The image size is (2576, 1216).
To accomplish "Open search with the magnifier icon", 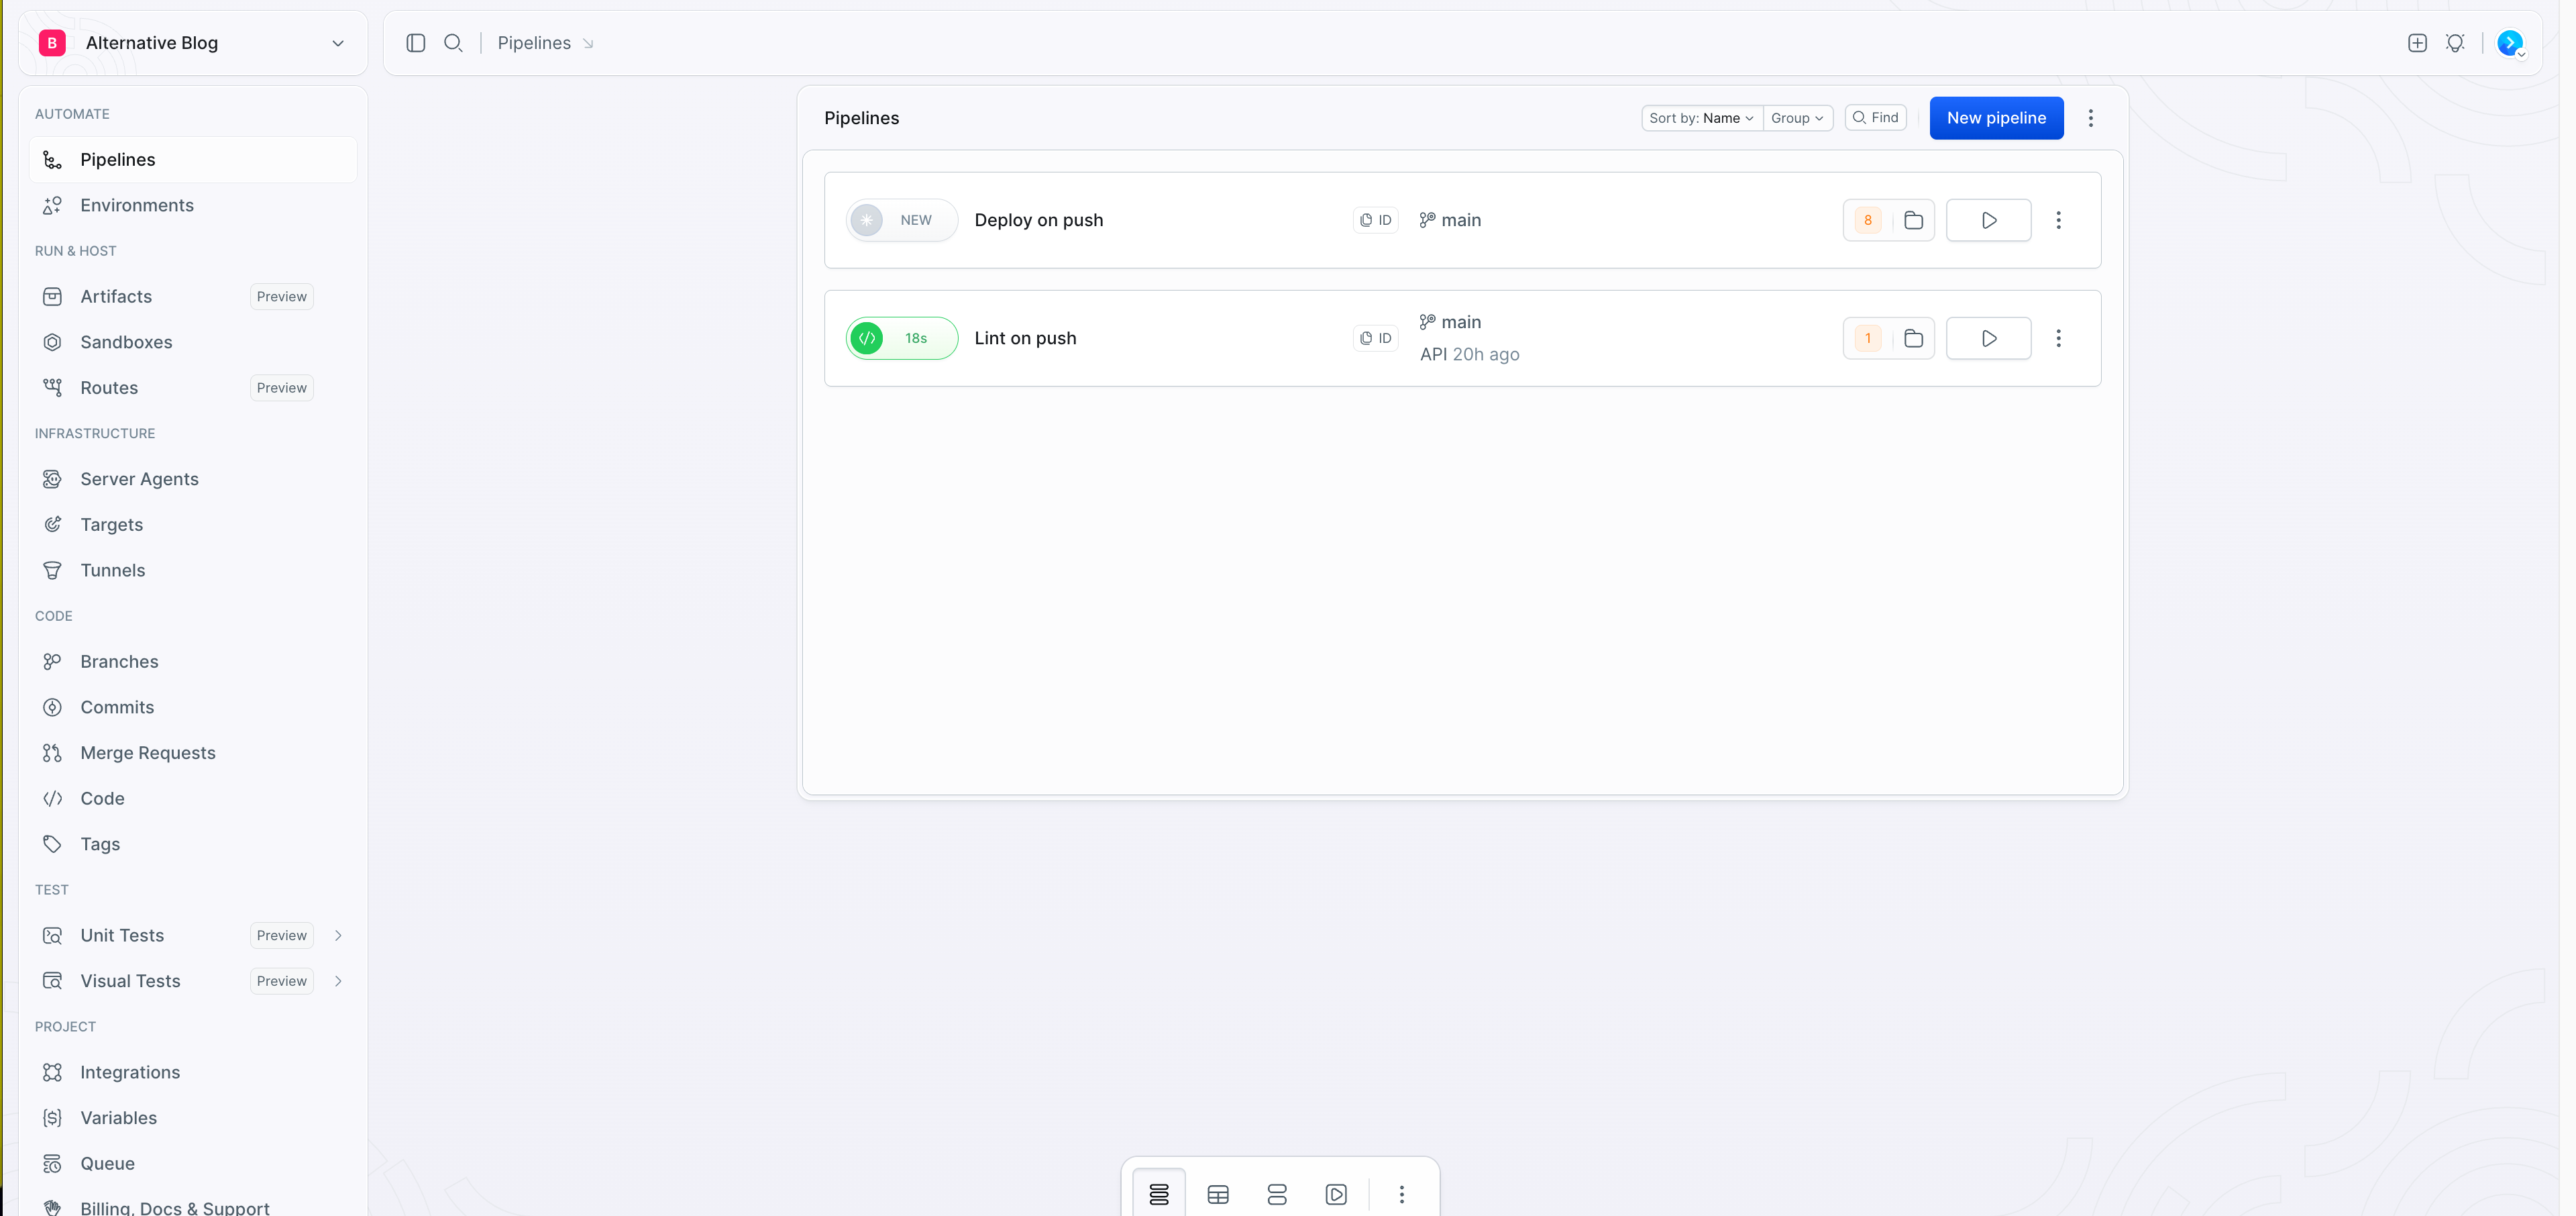I will 453,43.
